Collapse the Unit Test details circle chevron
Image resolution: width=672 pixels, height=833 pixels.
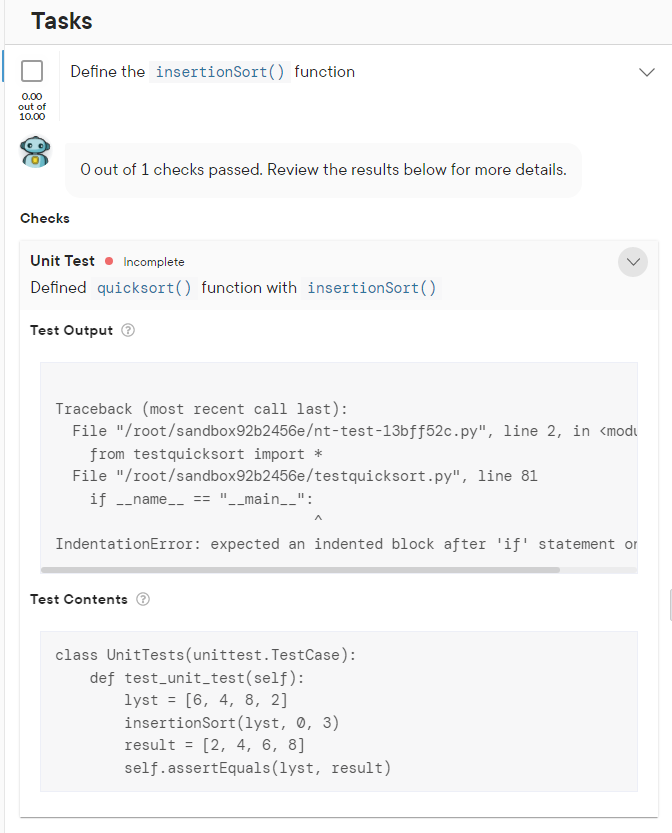click(x=633, y=262)
